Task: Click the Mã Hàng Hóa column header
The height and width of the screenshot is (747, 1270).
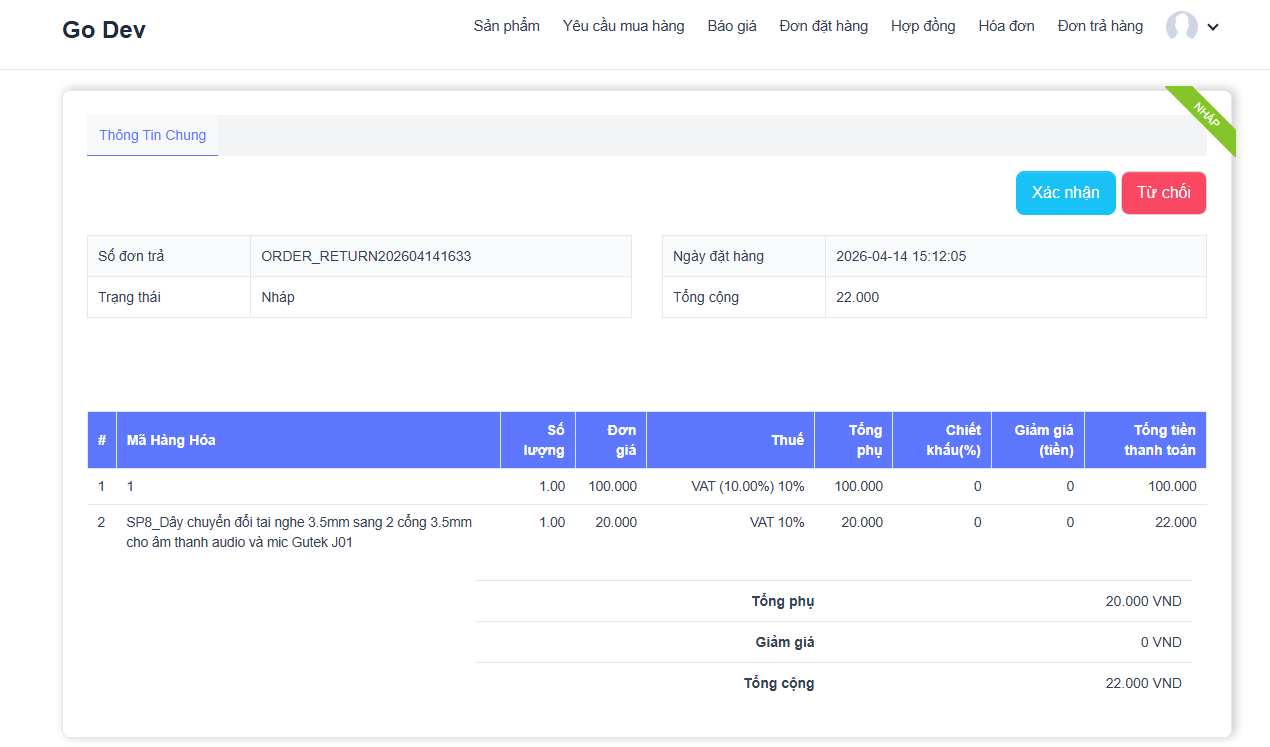Action: click(x=171, y=440)
